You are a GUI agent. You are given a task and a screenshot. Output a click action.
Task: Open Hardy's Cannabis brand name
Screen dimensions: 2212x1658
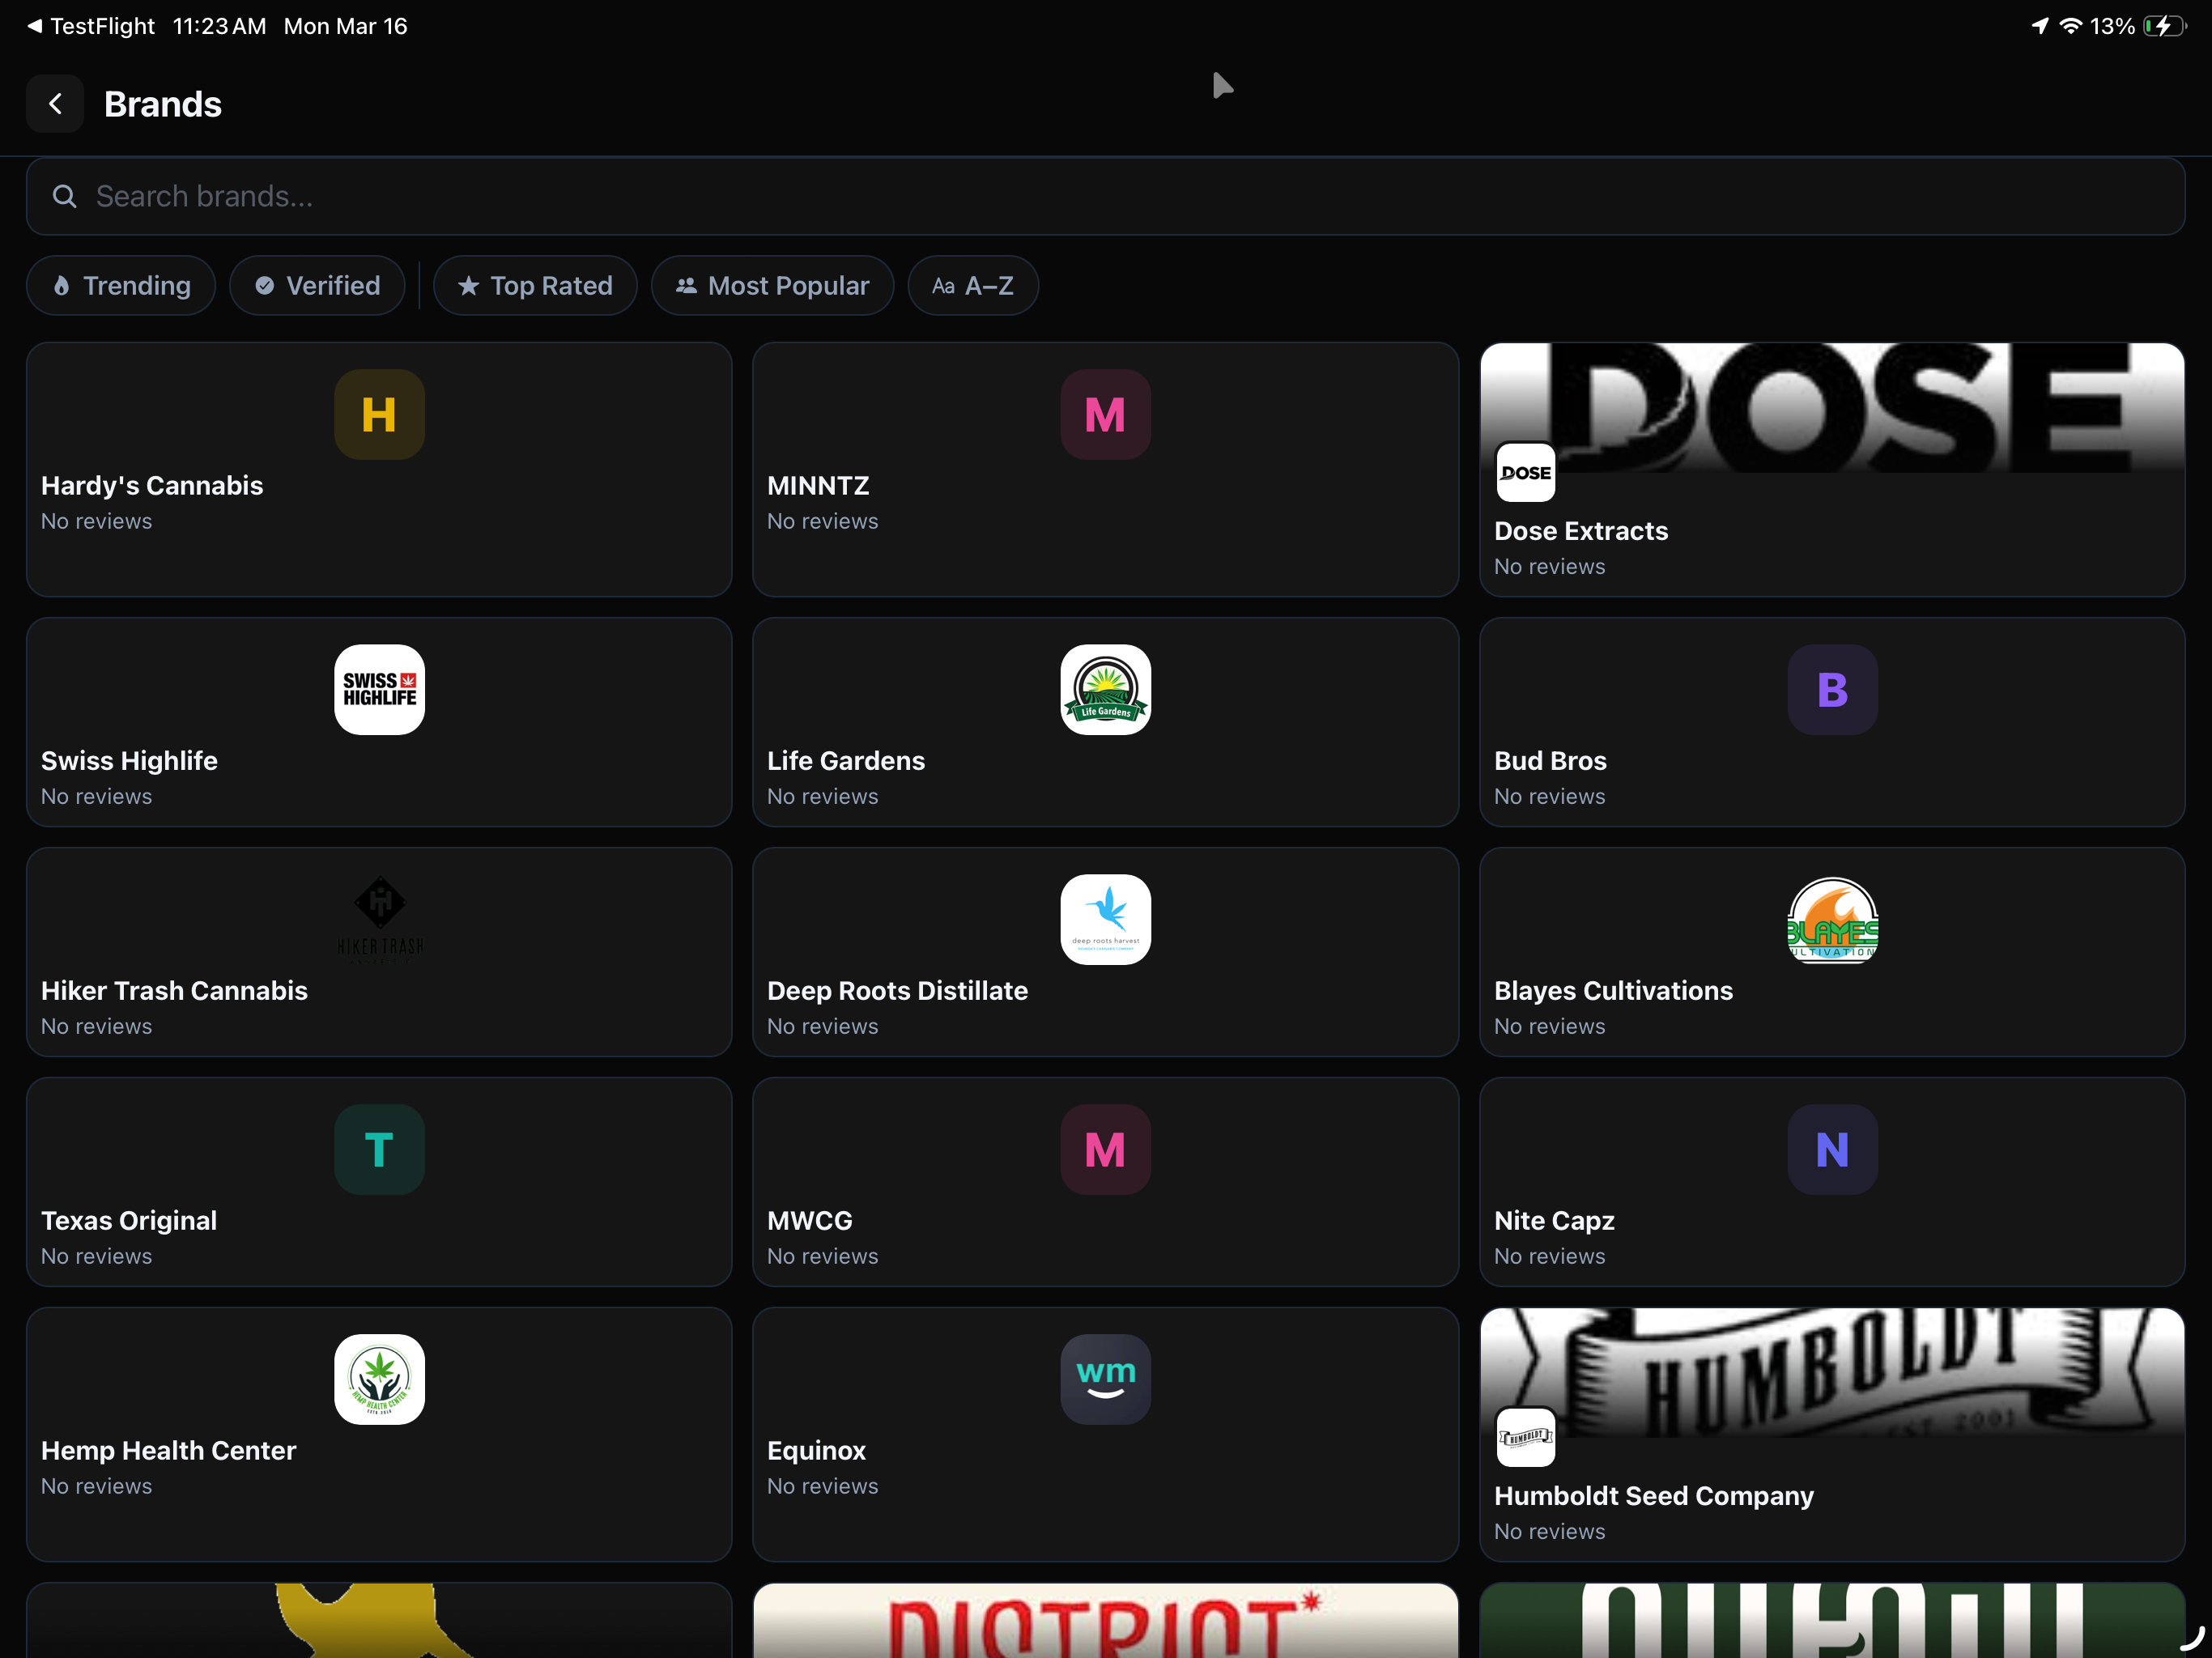pos(152,486)
